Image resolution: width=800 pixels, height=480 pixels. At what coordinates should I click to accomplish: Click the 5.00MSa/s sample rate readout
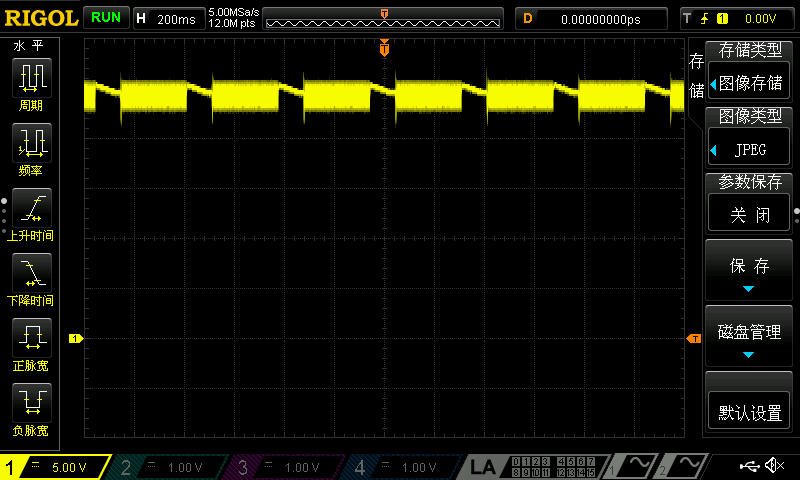coord(234,12)
